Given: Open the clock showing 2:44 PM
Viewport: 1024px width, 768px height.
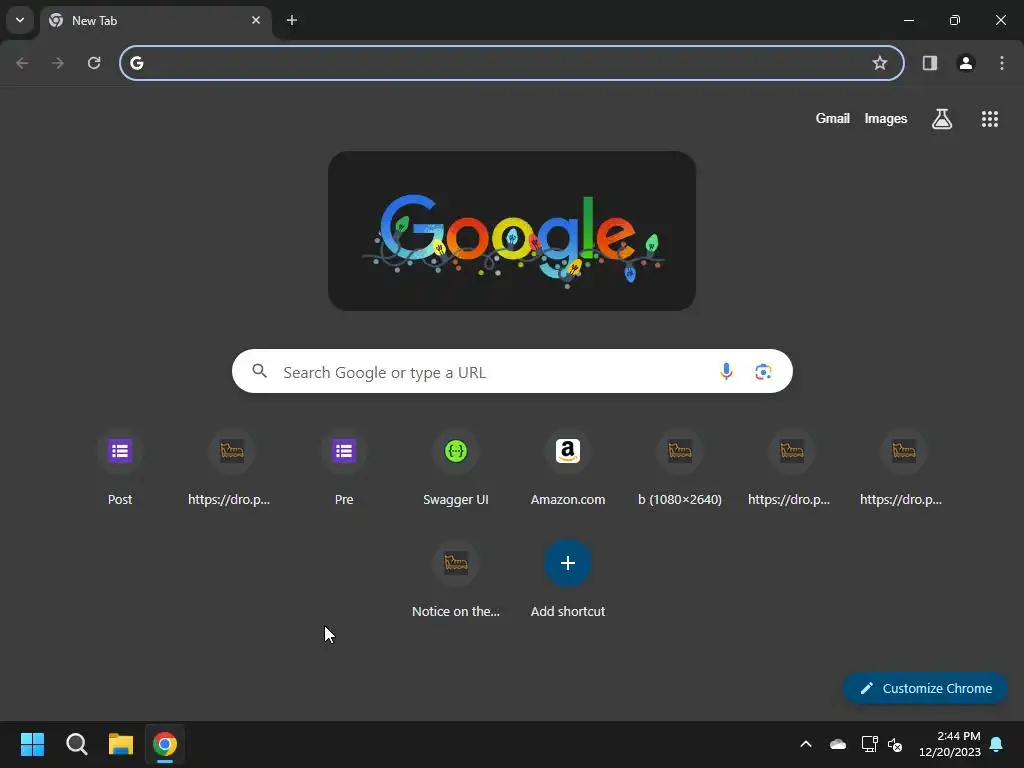Looking at the screenshot, I should (x=950, y=744).
